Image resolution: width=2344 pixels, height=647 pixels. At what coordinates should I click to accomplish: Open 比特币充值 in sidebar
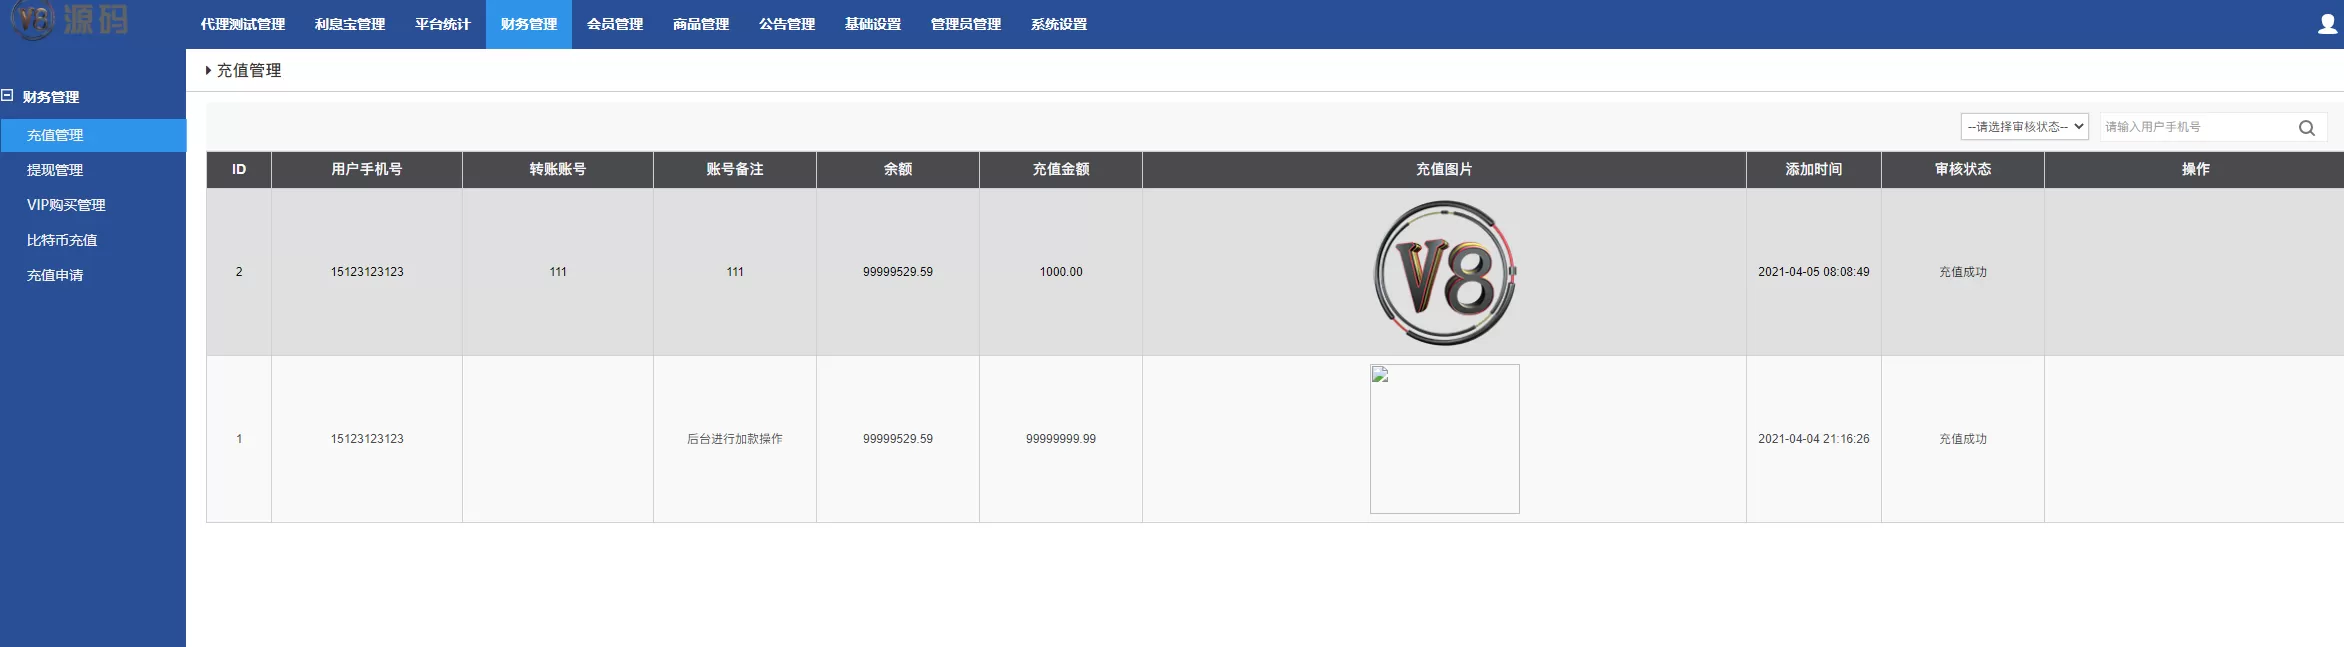[62, 240]
